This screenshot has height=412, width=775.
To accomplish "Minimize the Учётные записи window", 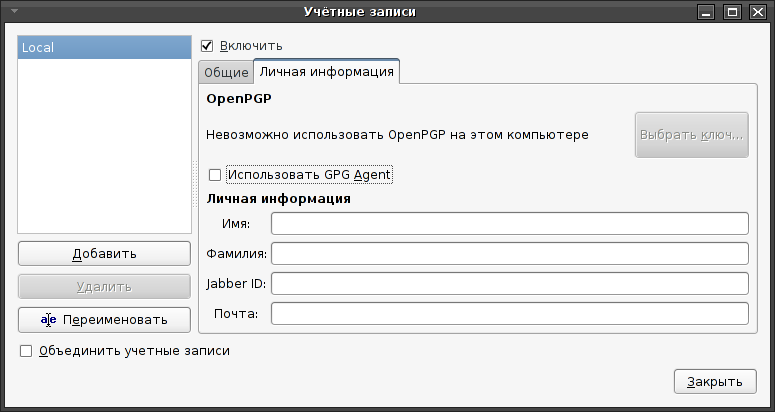I will click(x=707, y=12).
